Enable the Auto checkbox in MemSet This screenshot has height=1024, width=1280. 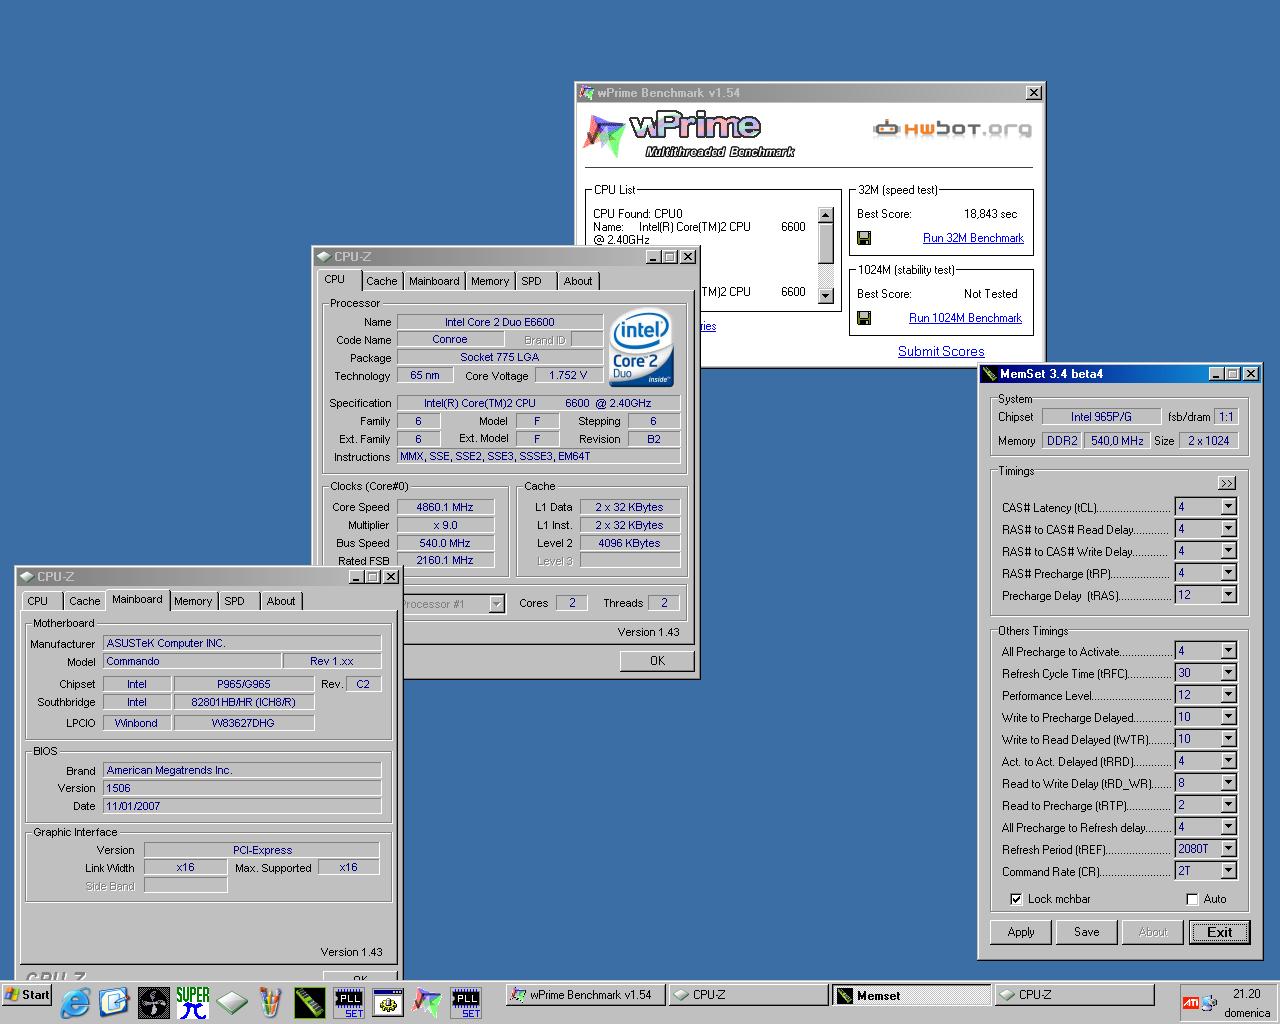click(1192, 899)
